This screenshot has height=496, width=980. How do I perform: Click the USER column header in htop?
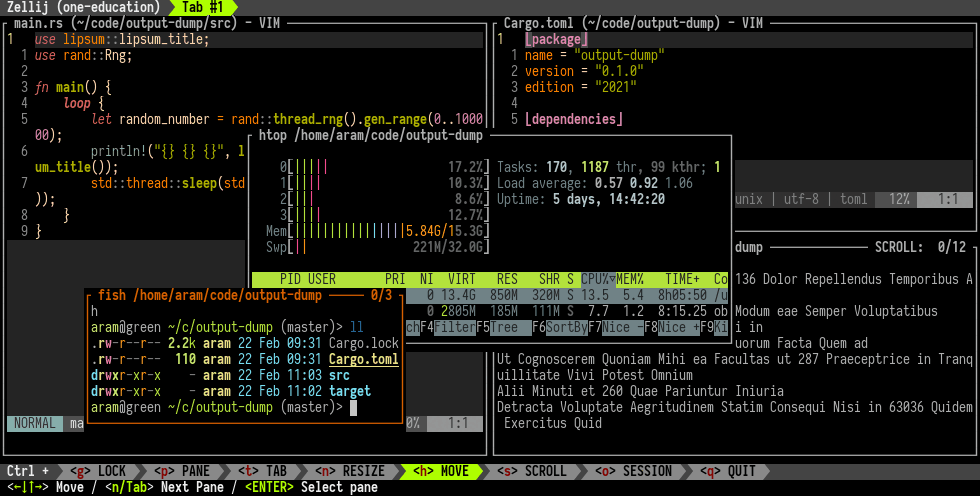coord(322,279)
